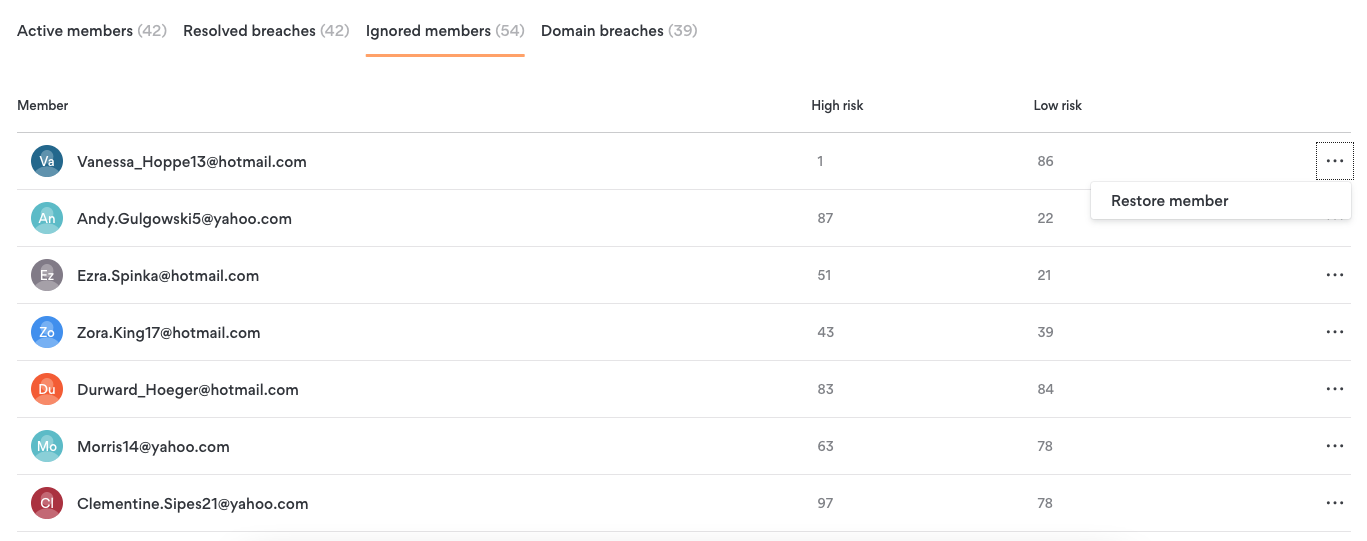Click the High risk column header
Image resolution: width=1367 pixels, height=541 pixels.
(x=837, y=105)
